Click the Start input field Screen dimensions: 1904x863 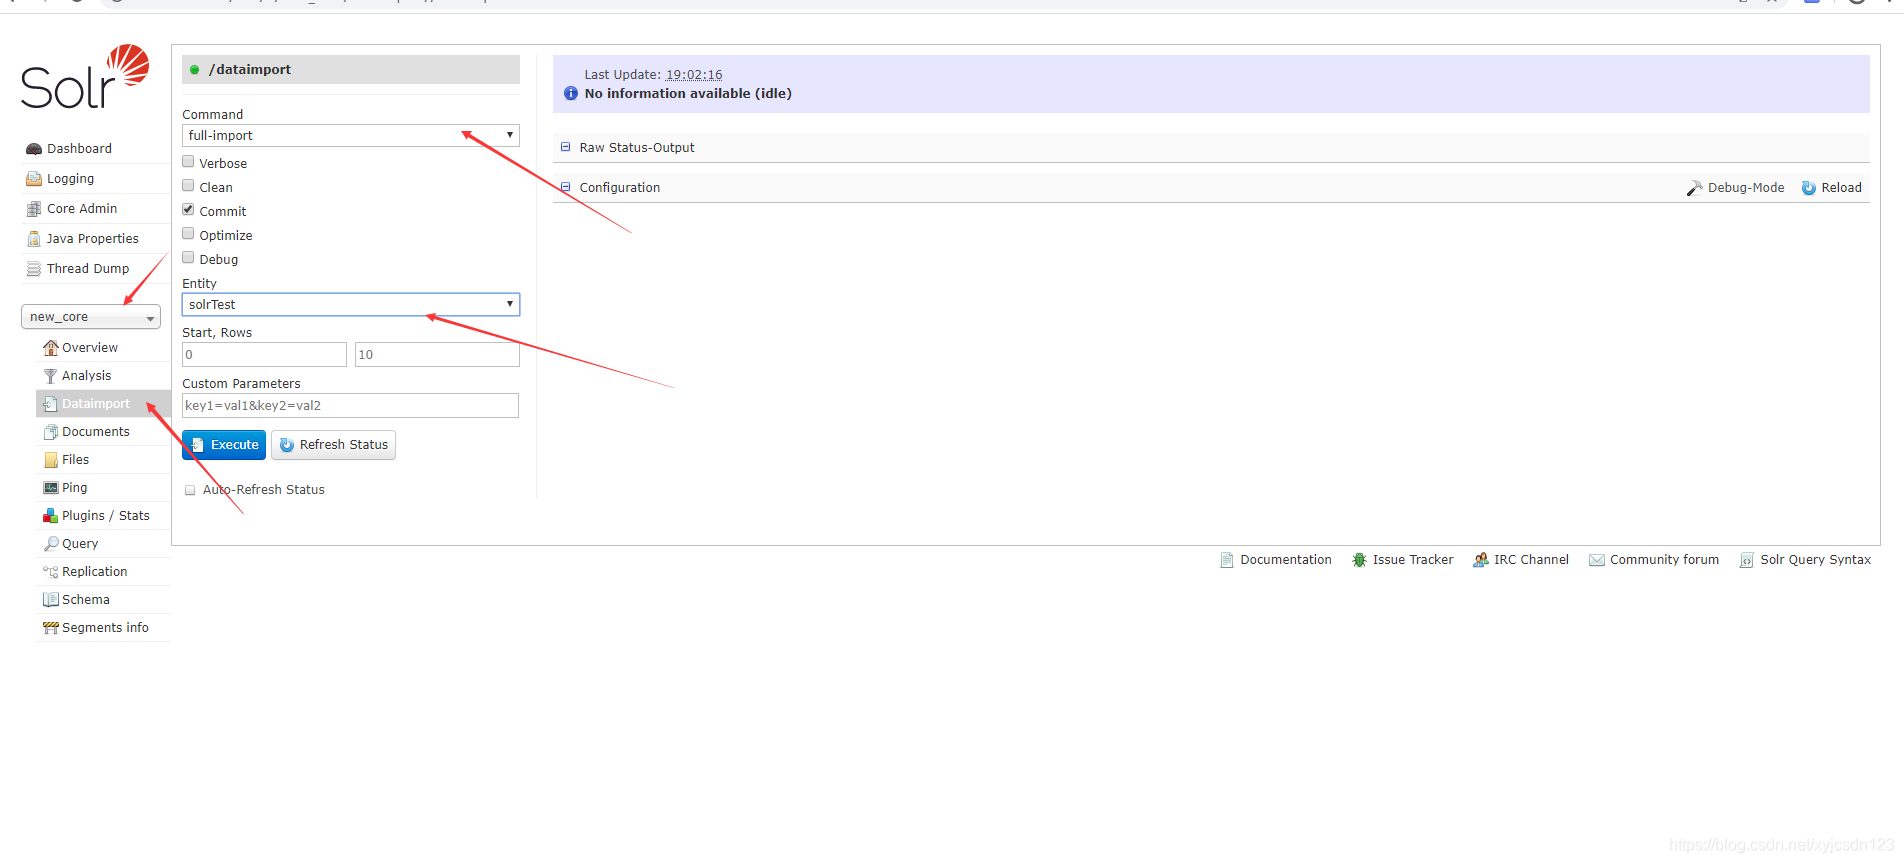coord(264,355)
